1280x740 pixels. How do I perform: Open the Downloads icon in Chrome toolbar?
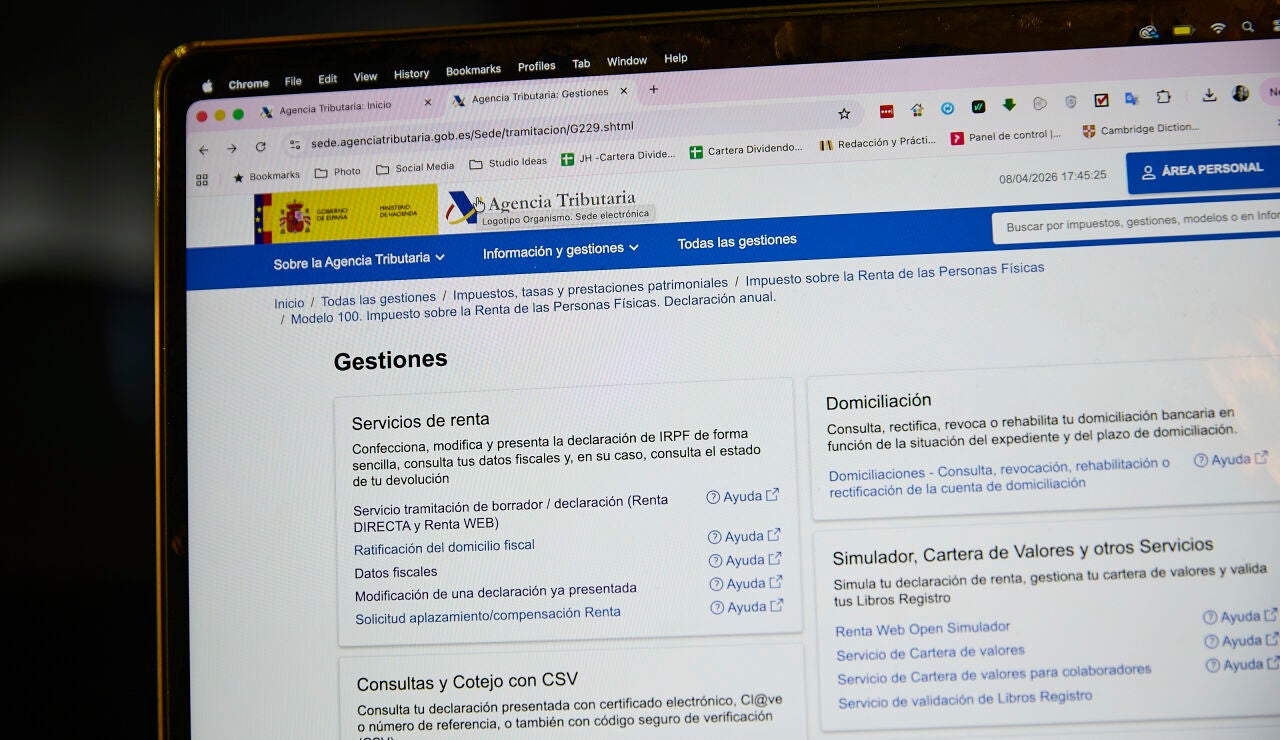click(1210, 96)
